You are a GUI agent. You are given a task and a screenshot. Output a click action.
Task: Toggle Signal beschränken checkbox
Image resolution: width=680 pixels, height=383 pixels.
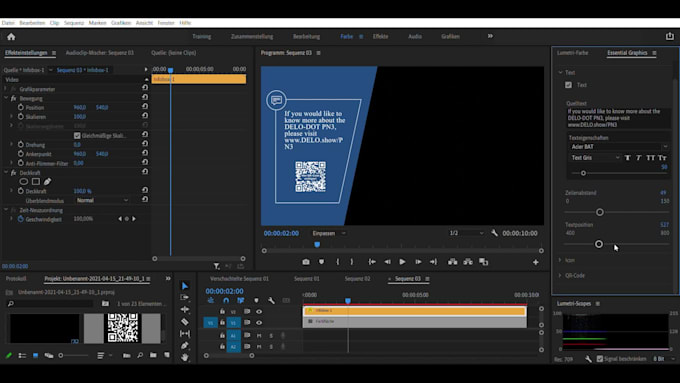click(x=600, y=359)
